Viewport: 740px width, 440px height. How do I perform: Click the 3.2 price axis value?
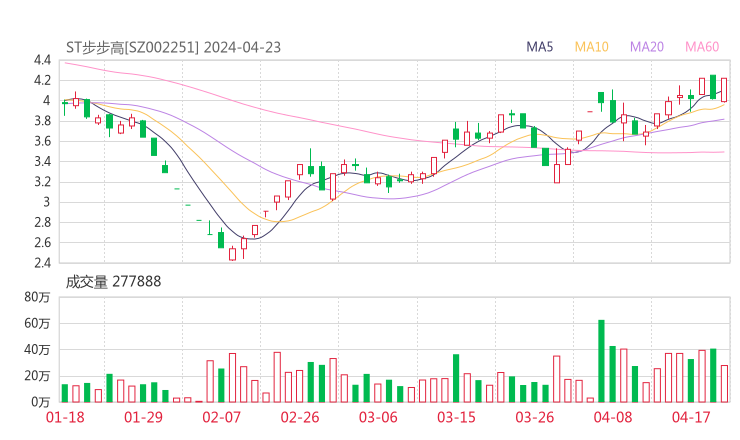click(x=42, y=182)
